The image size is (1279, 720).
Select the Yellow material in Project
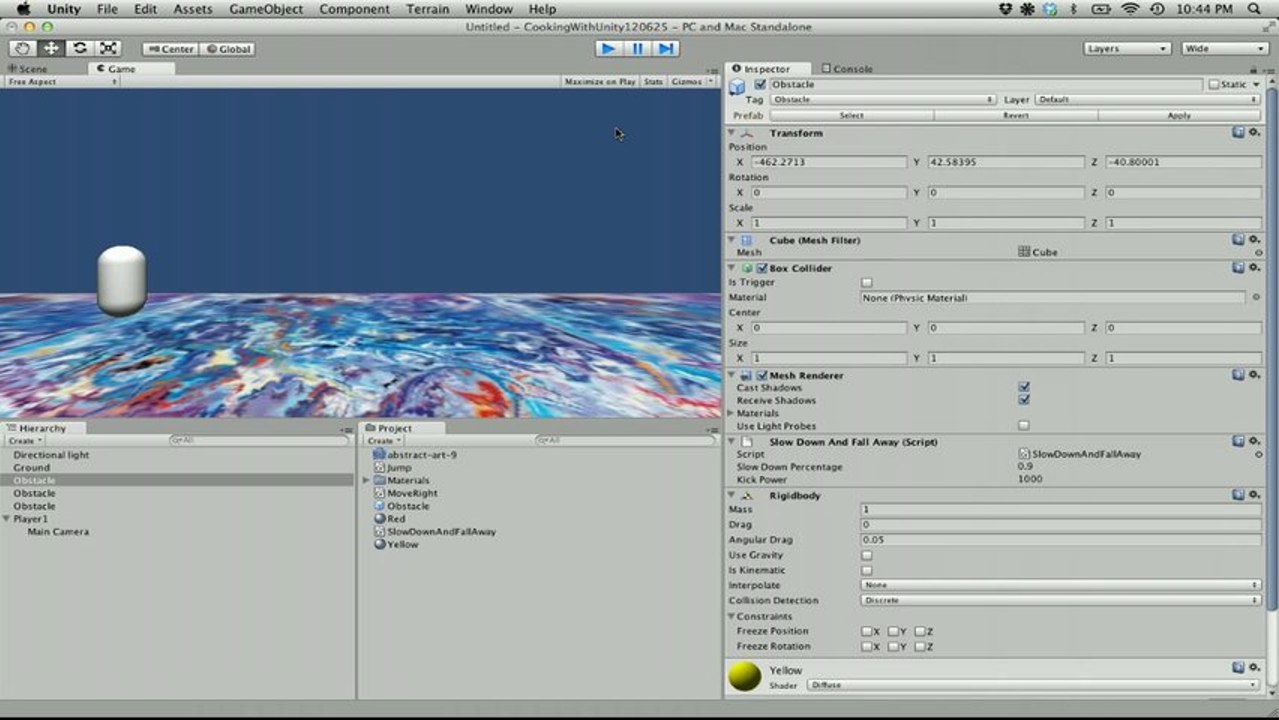395,545
